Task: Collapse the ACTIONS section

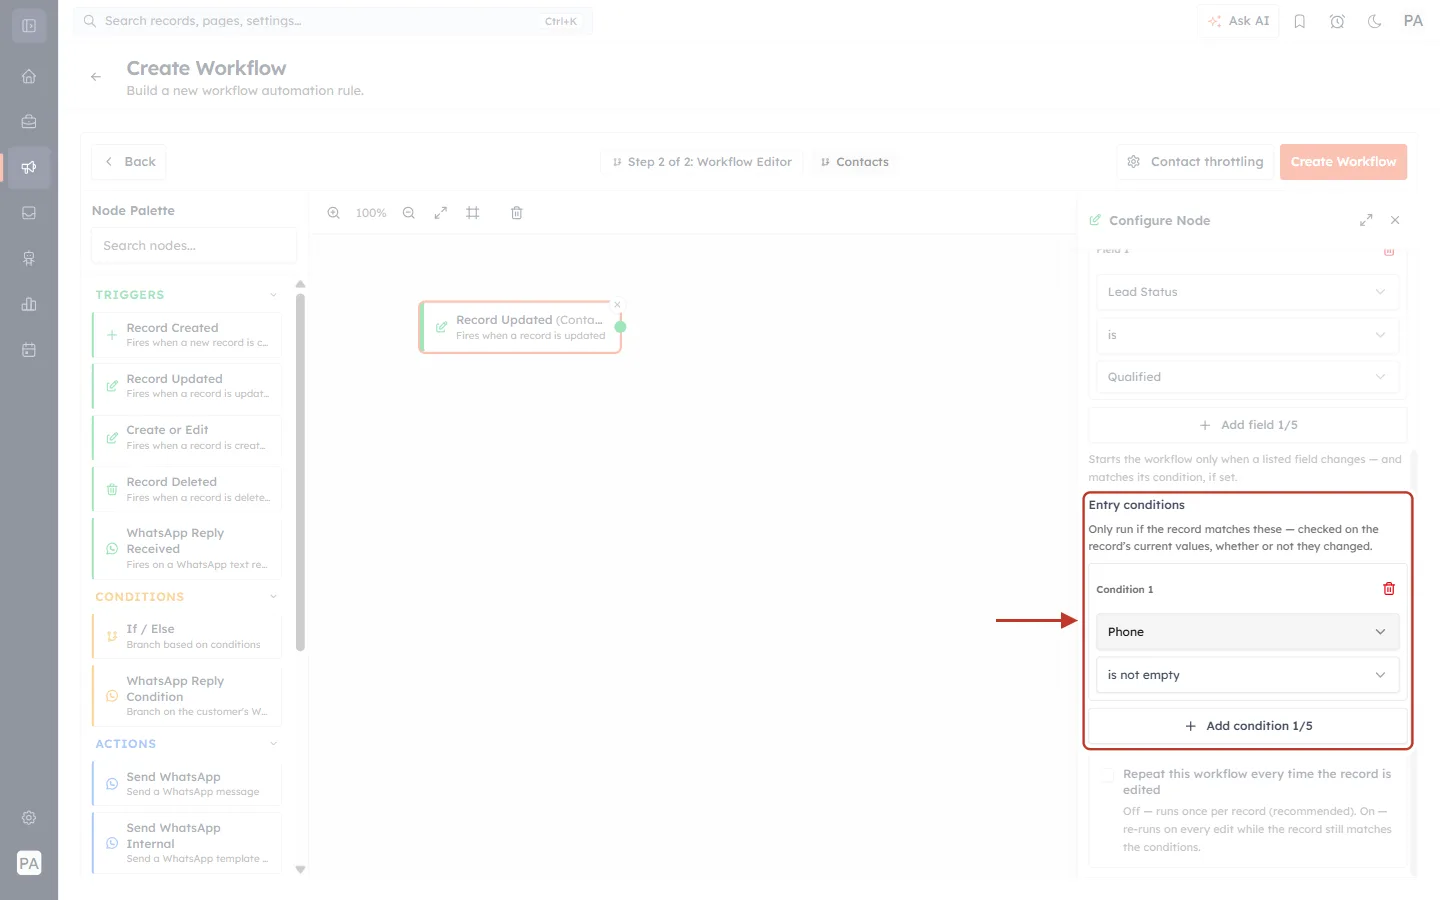Action: tap(273, 744)
